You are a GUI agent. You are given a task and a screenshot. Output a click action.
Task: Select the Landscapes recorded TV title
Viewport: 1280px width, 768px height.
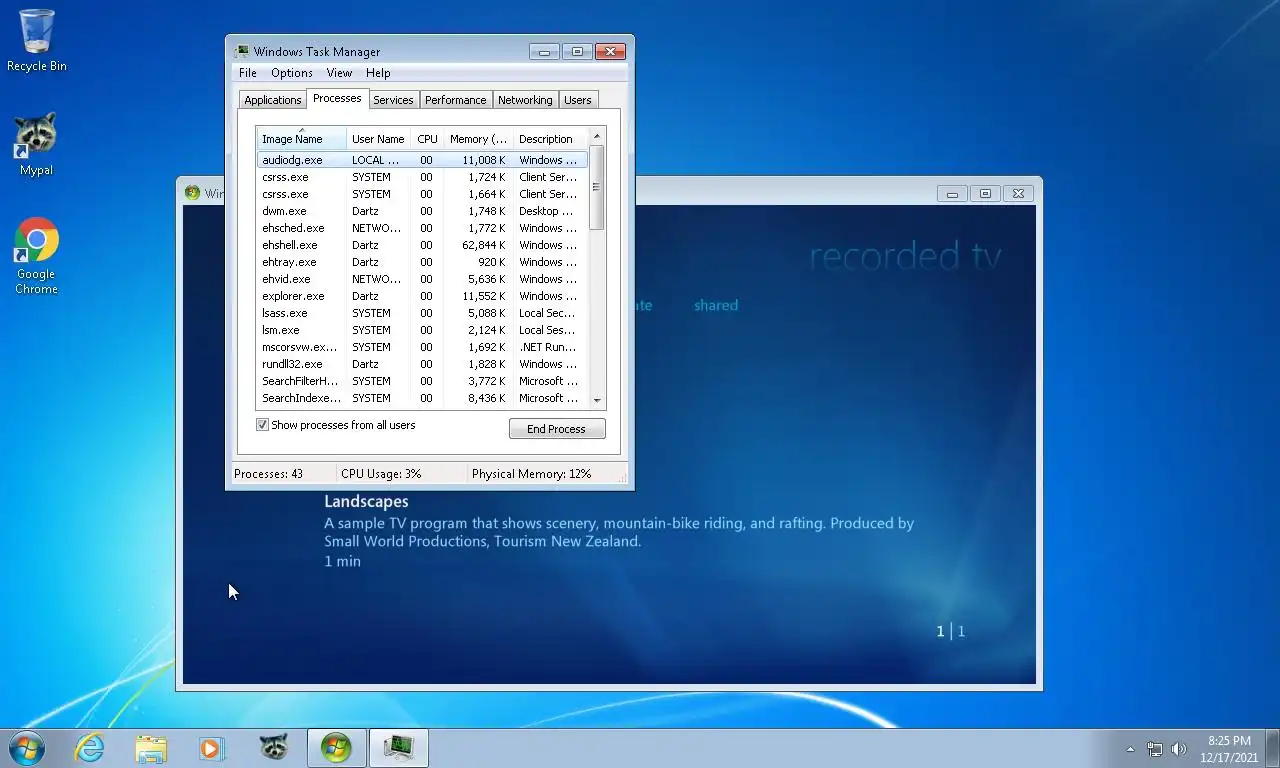pyautogui.click(x=366, y=501)
